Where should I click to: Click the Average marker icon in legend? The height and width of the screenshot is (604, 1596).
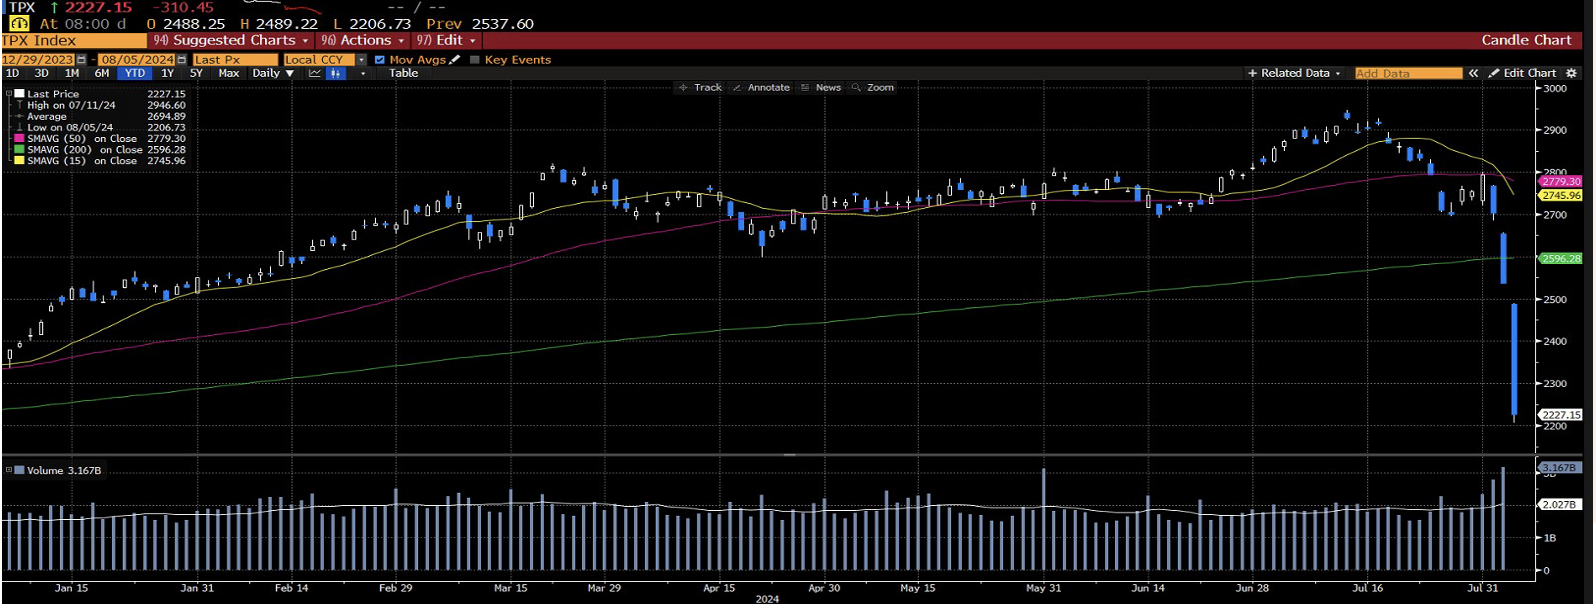(19, 116)
